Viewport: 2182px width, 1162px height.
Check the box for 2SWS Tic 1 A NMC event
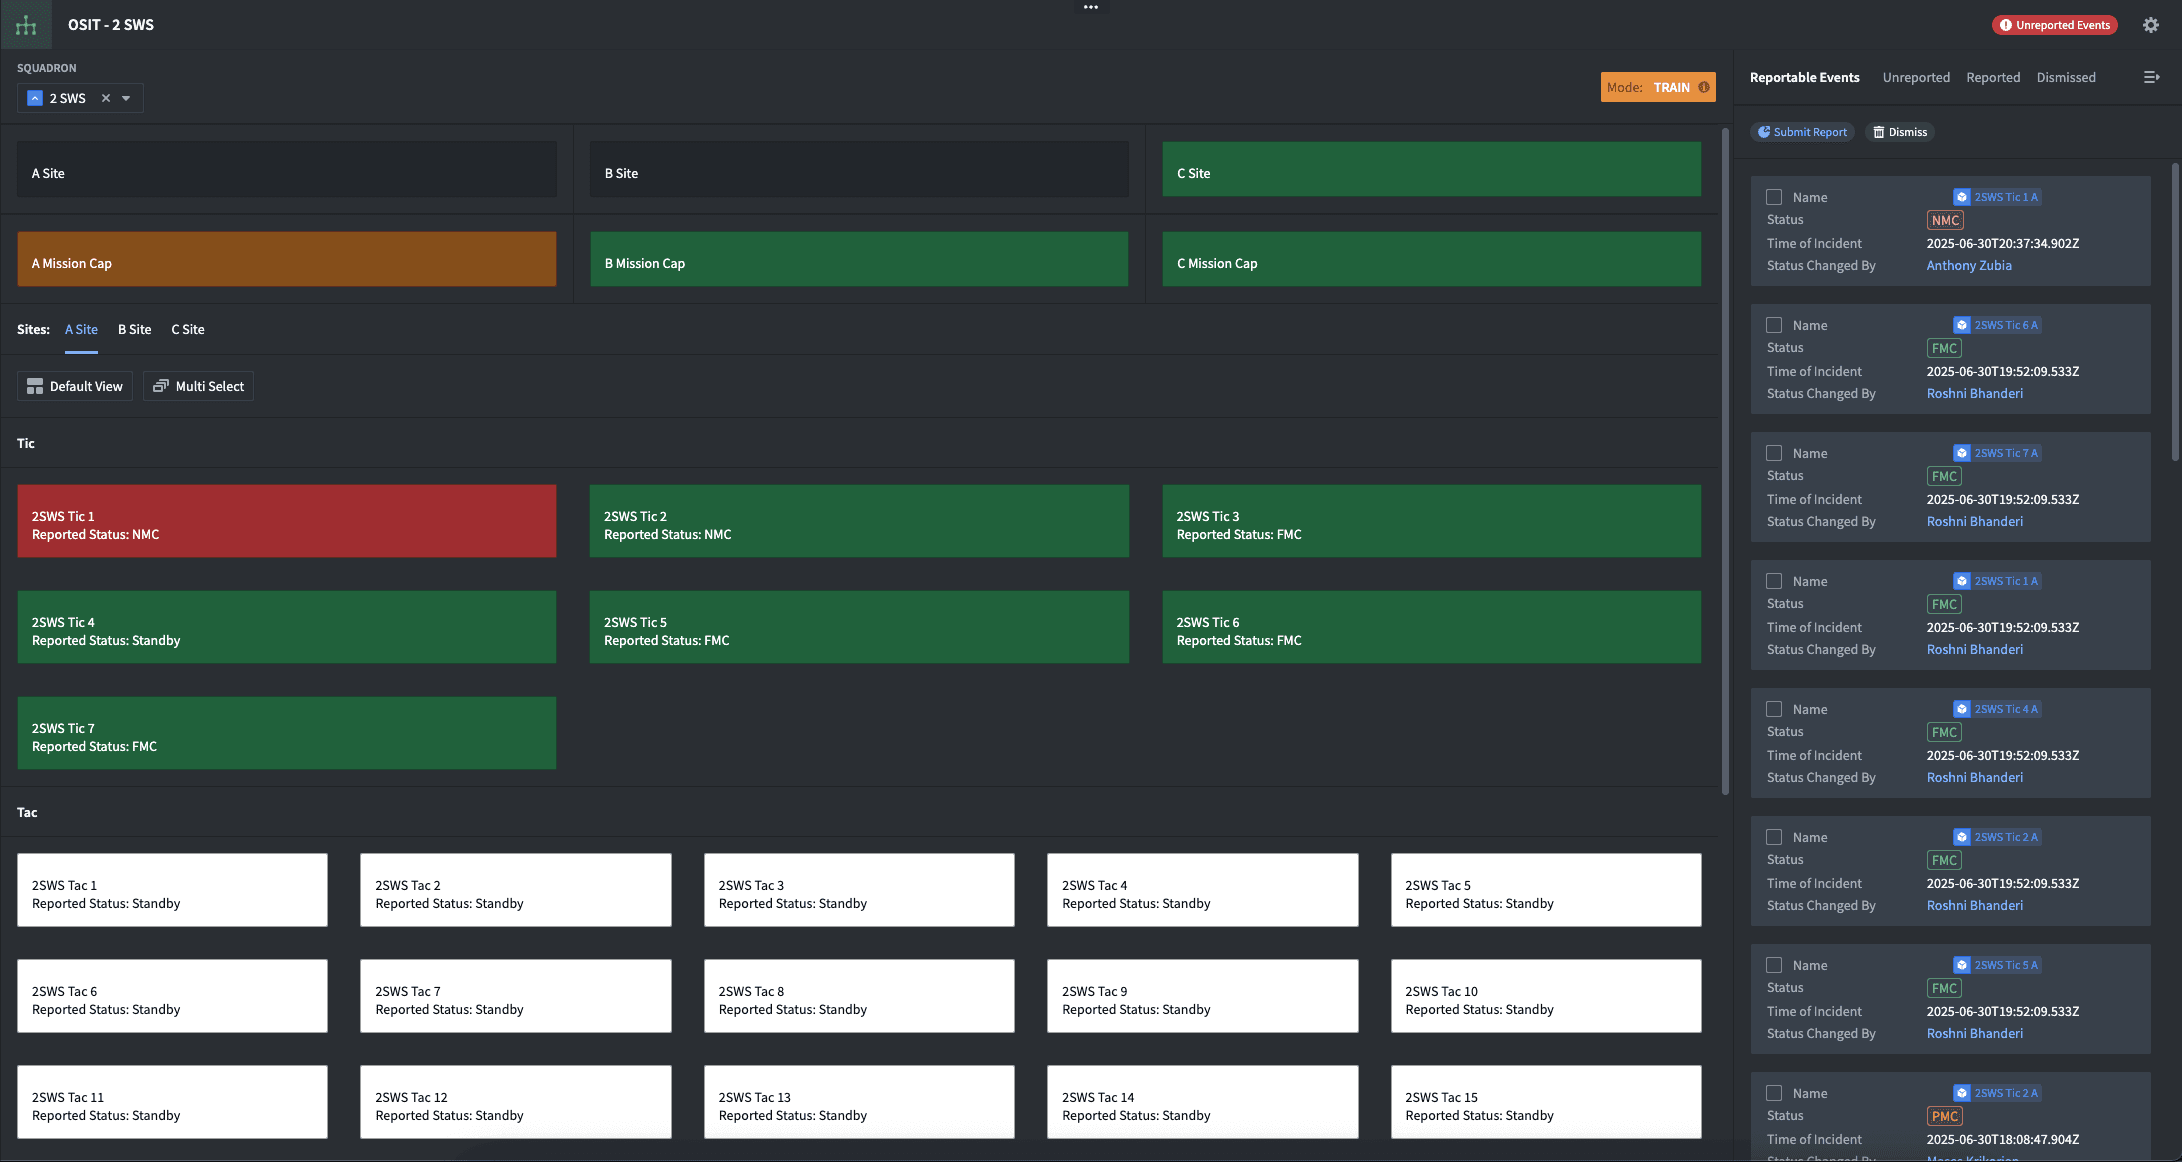(x=1774, y=197)
